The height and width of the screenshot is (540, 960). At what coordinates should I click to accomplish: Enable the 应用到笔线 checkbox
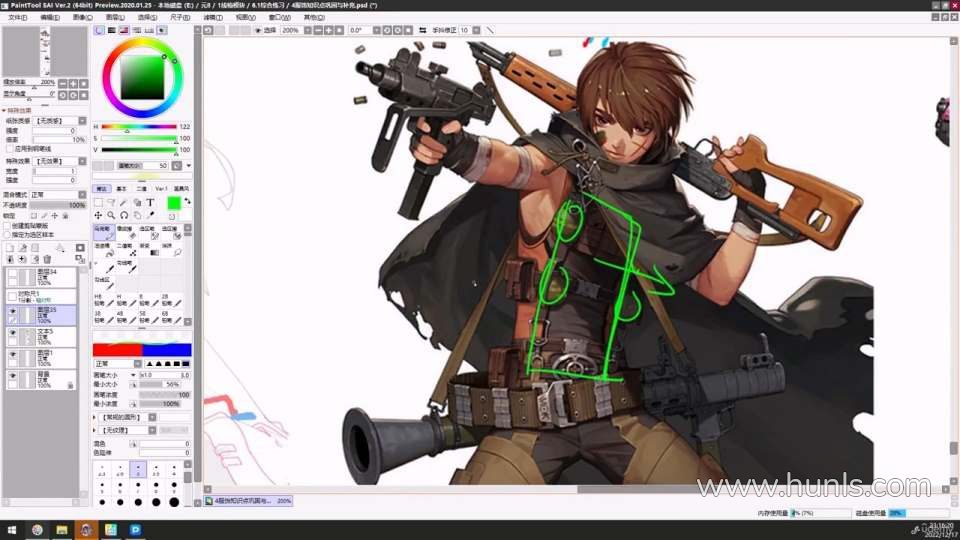(x=10, y=148)
